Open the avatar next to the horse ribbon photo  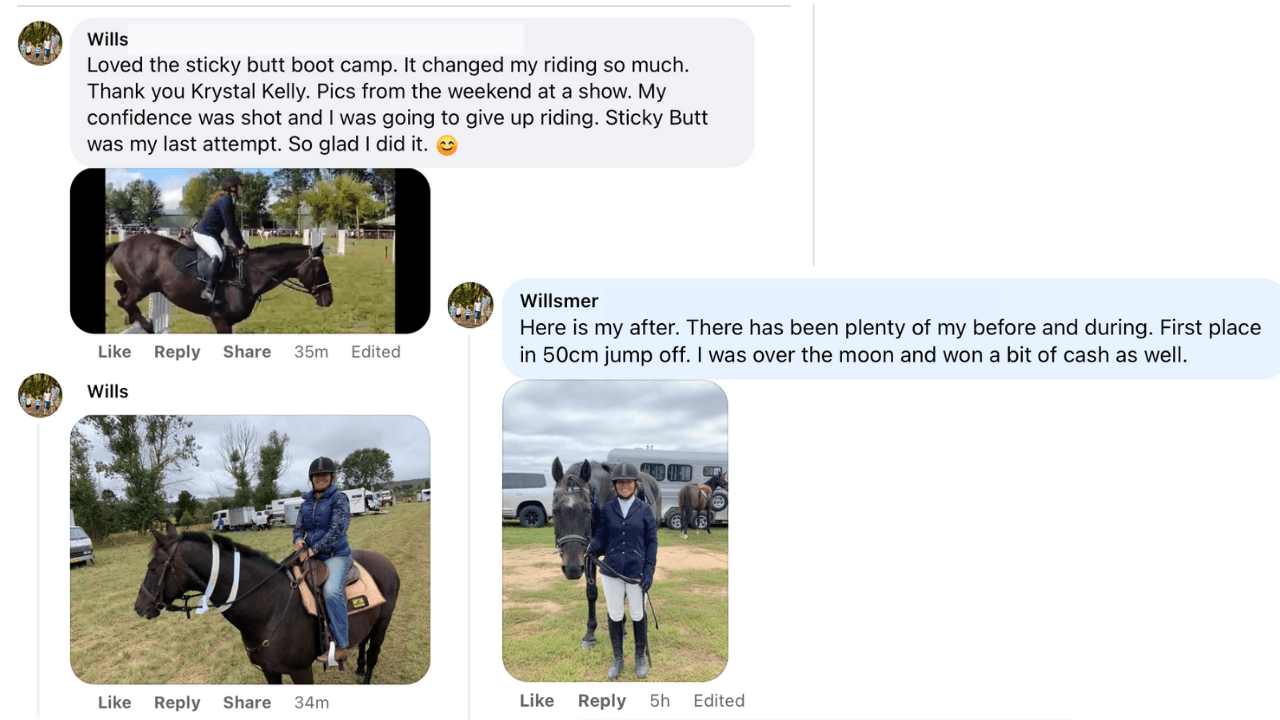[x=41, y=395]
